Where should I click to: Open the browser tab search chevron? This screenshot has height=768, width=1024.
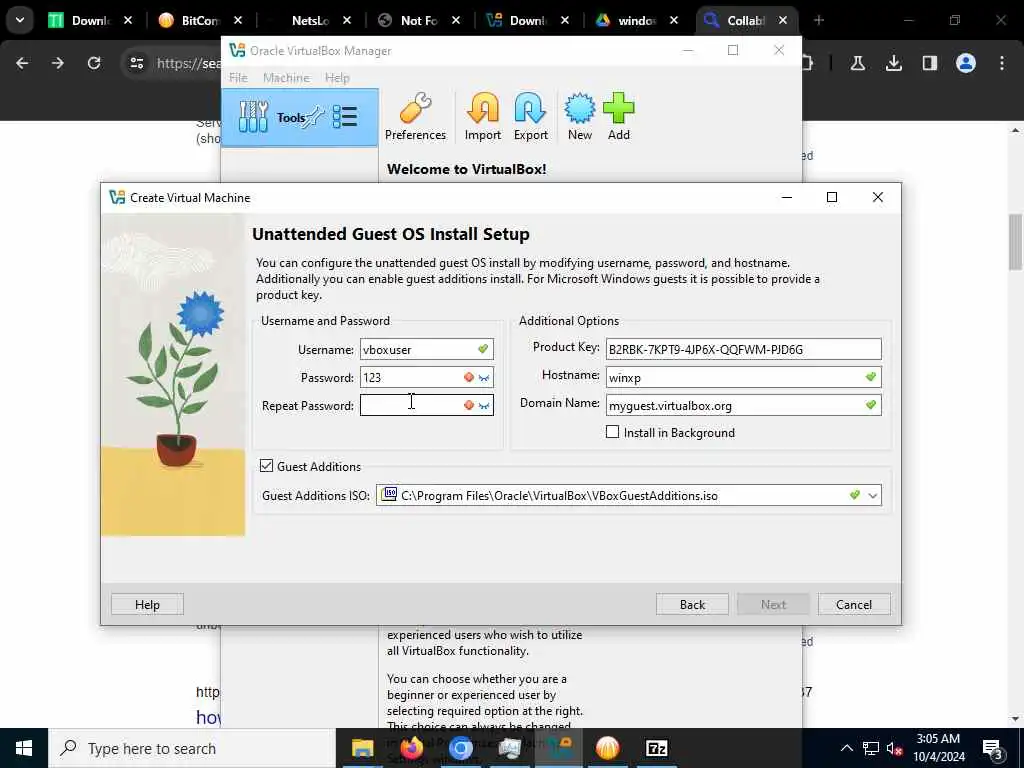(x=20, y=20)
